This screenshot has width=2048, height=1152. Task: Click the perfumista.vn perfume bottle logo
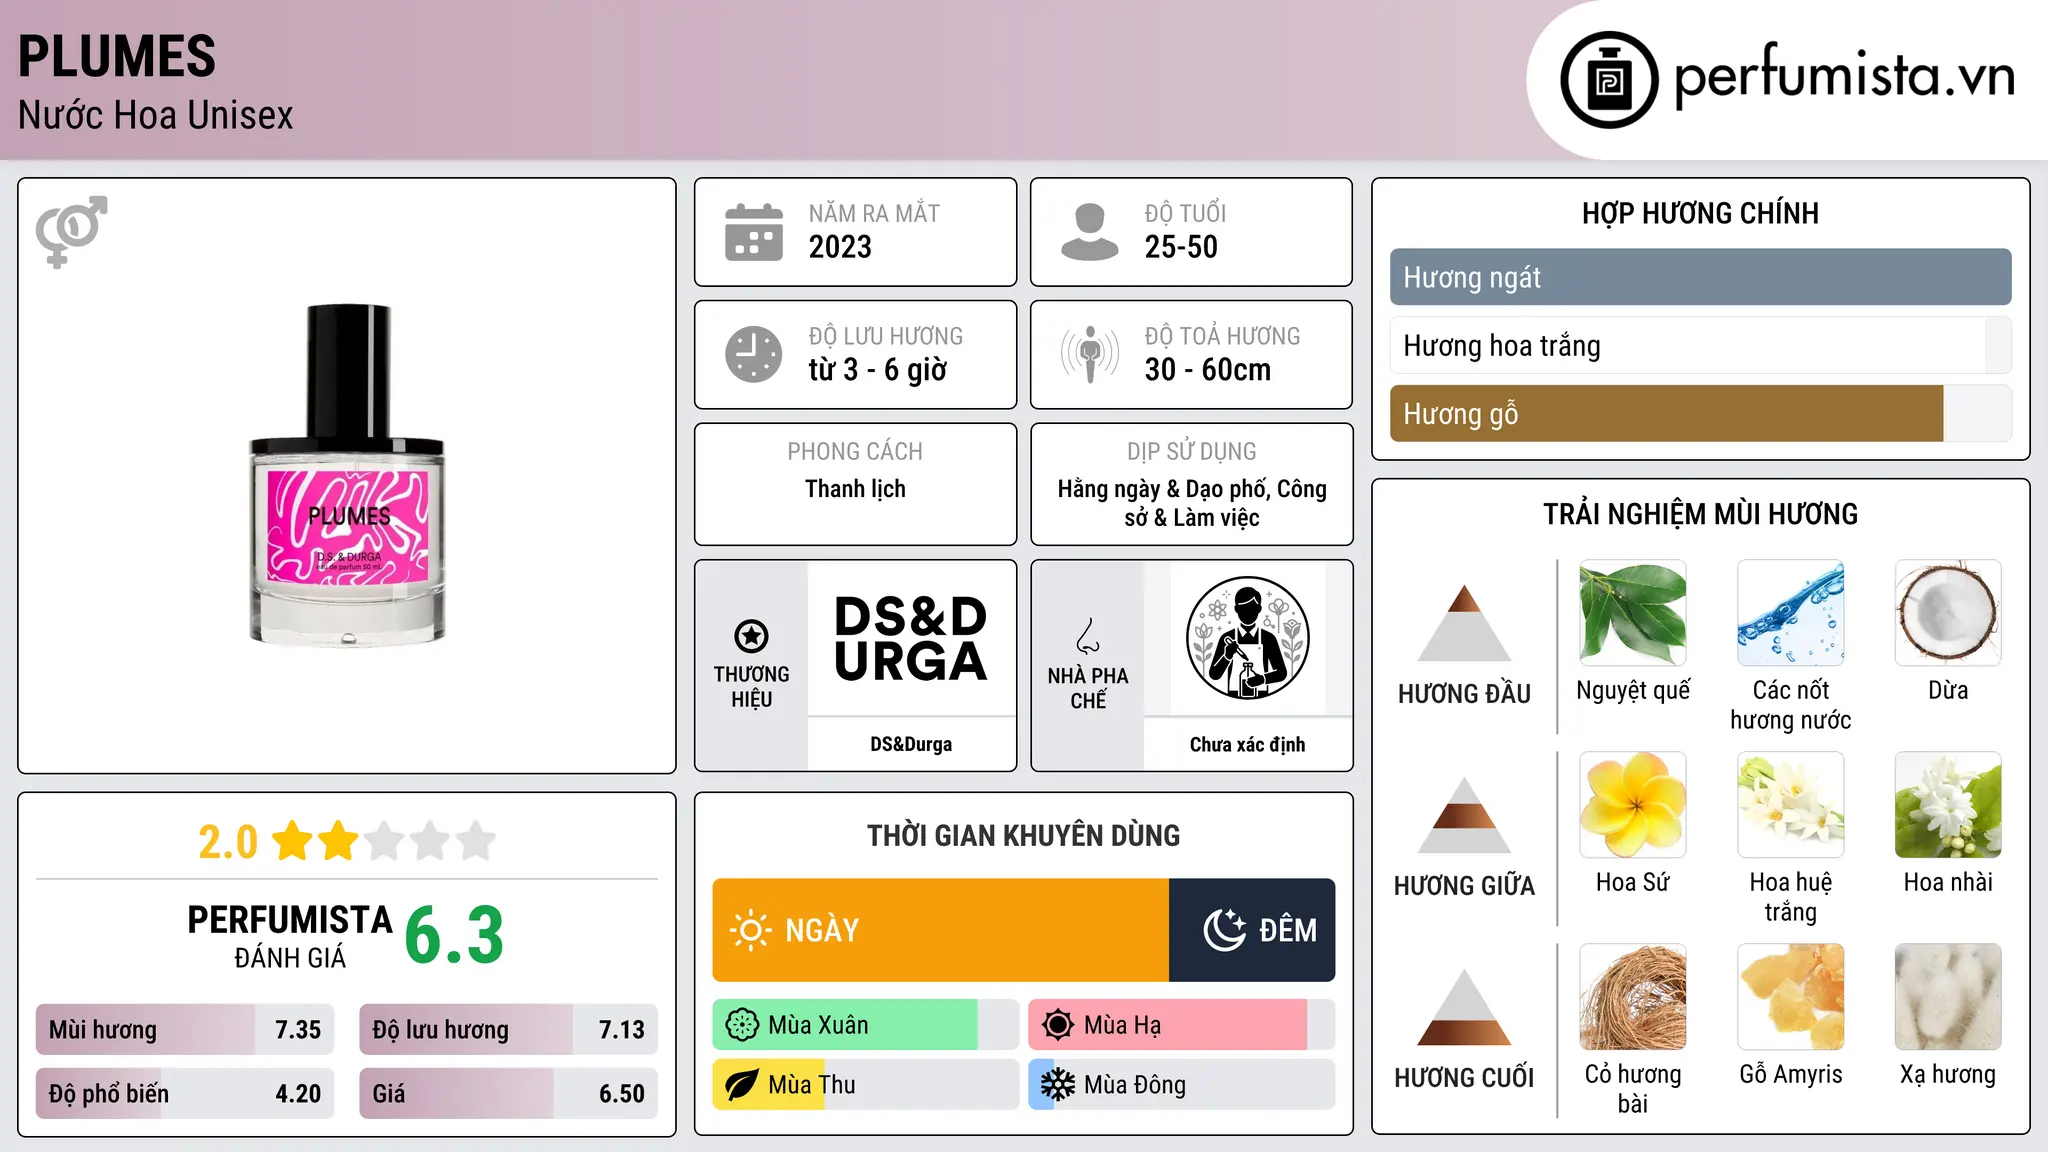[x=1609, y=80]
